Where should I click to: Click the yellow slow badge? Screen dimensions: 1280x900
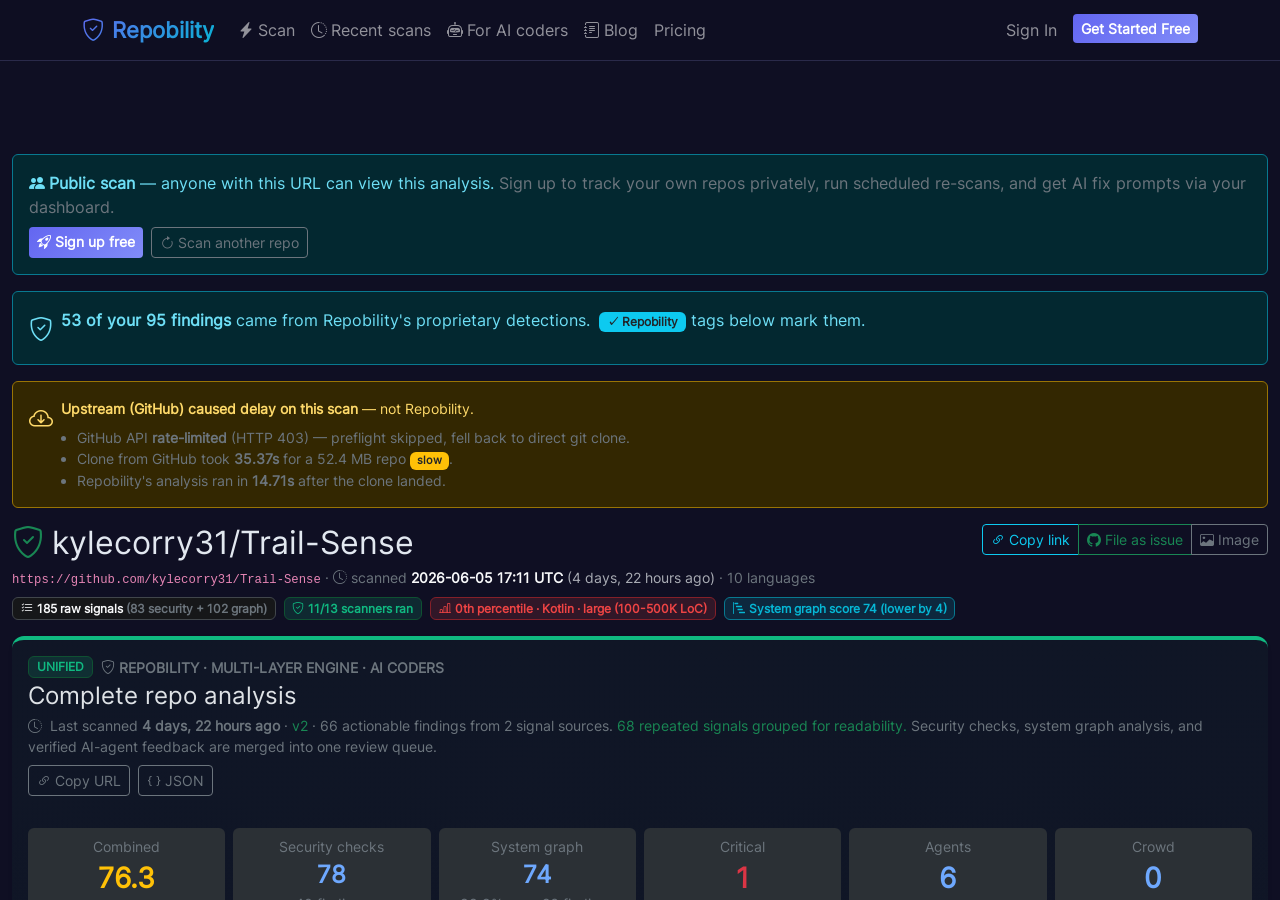point(429,460)
